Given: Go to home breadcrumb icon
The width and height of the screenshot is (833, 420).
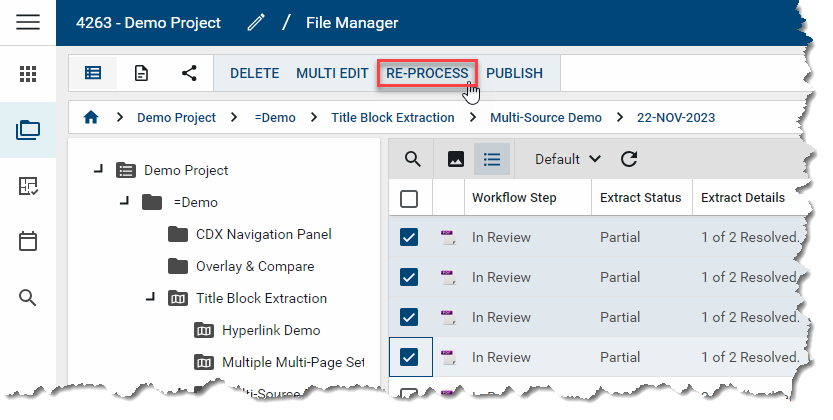Looking at the screenshot, I should (x=91, y=117).
